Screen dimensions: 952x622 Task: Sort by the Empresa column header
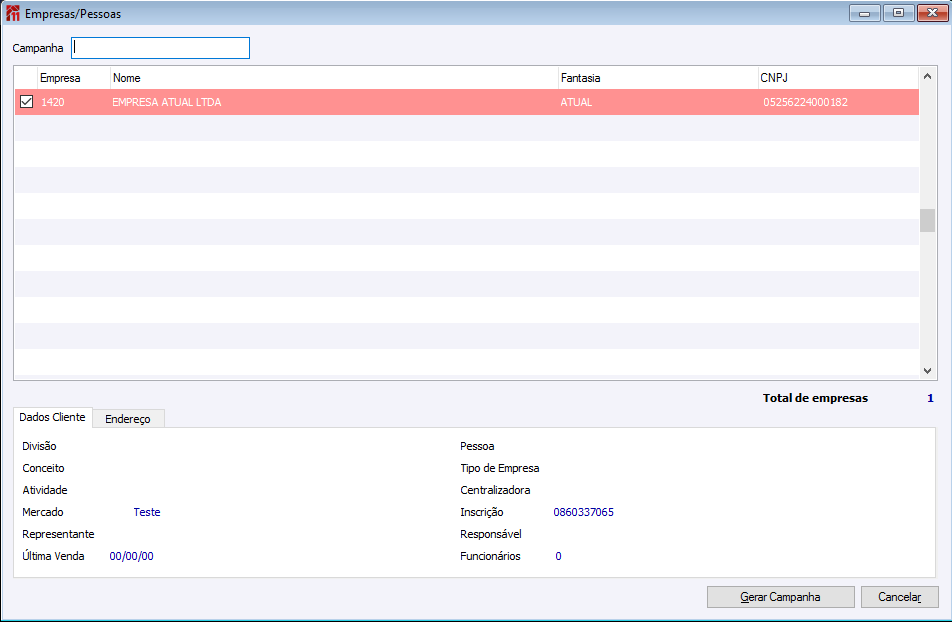click(74, 78)
